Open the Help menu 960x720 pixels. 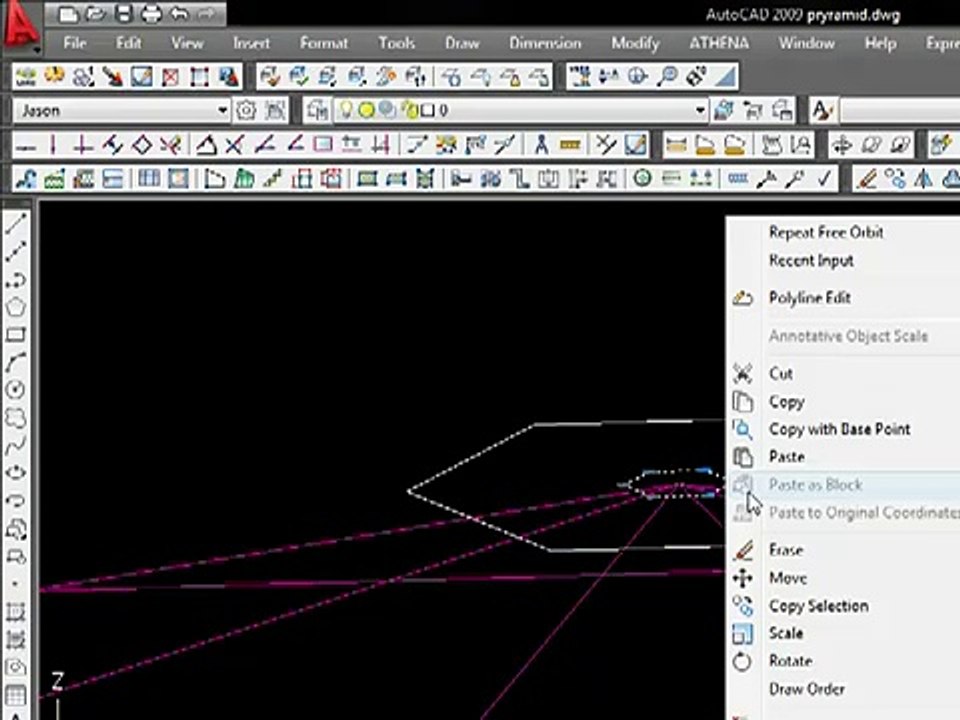pos(880,43)
